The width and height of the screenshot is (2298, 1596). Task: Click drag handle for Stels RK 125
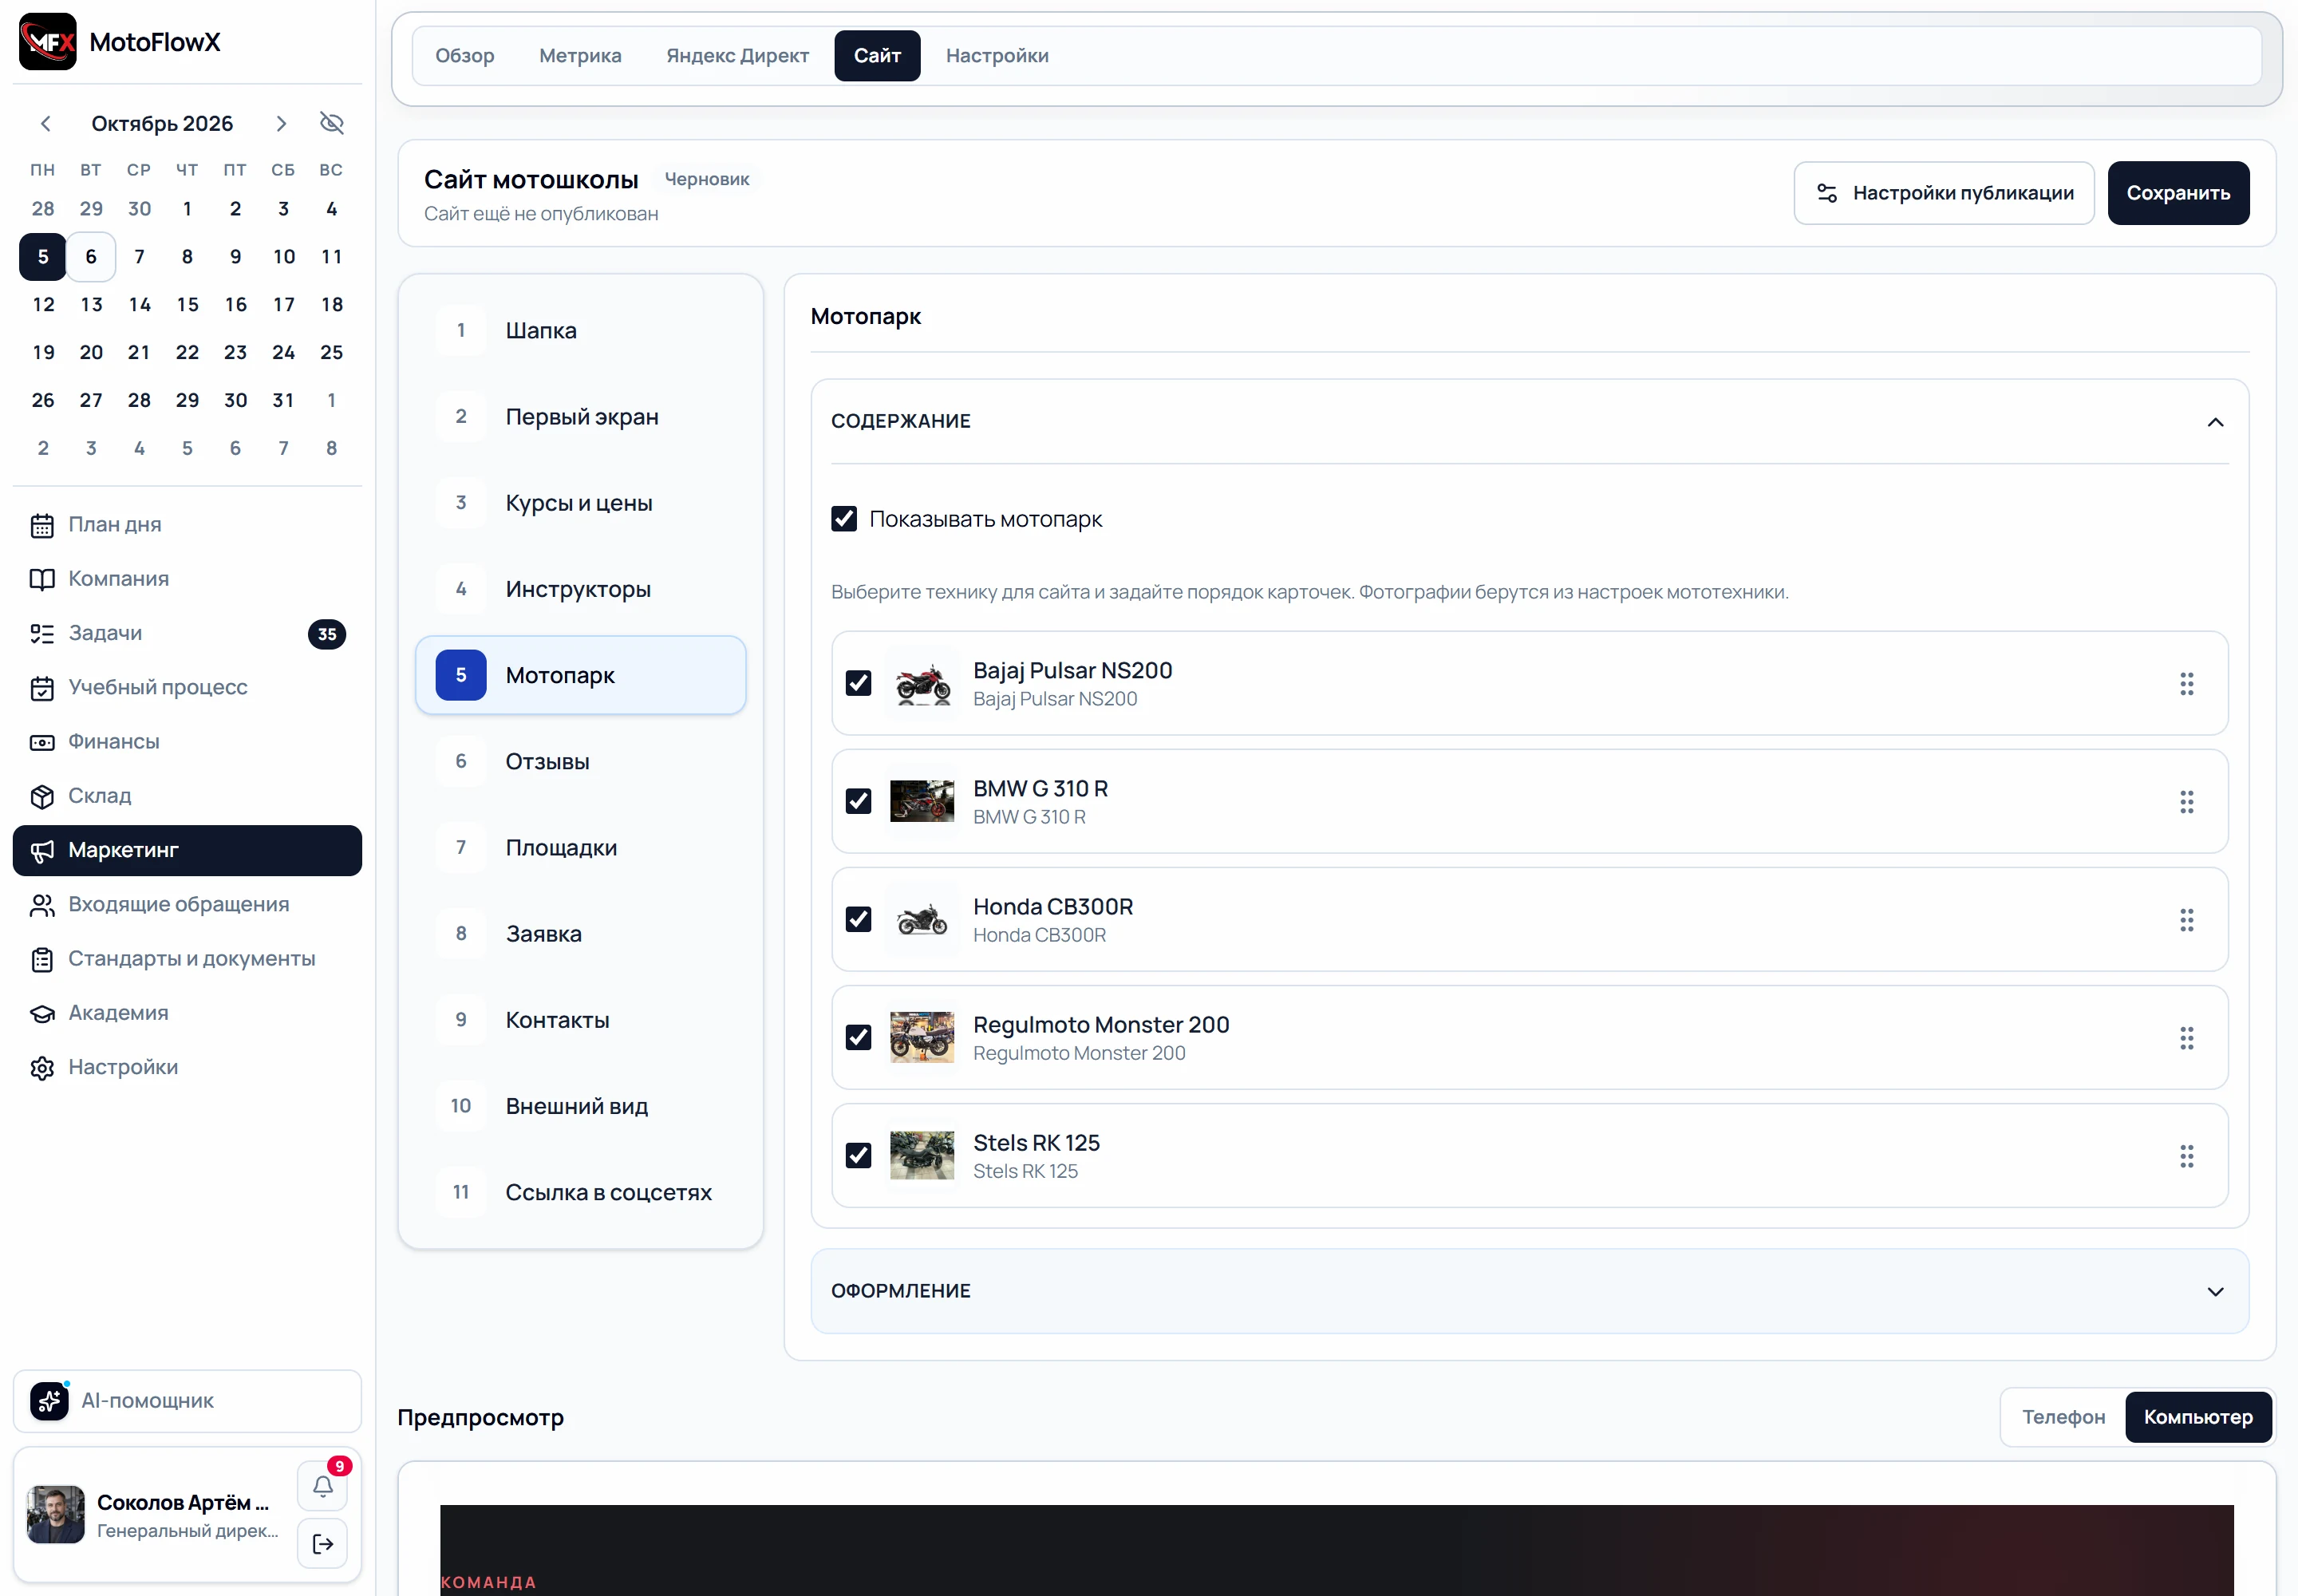[x=2187, y=1156]
